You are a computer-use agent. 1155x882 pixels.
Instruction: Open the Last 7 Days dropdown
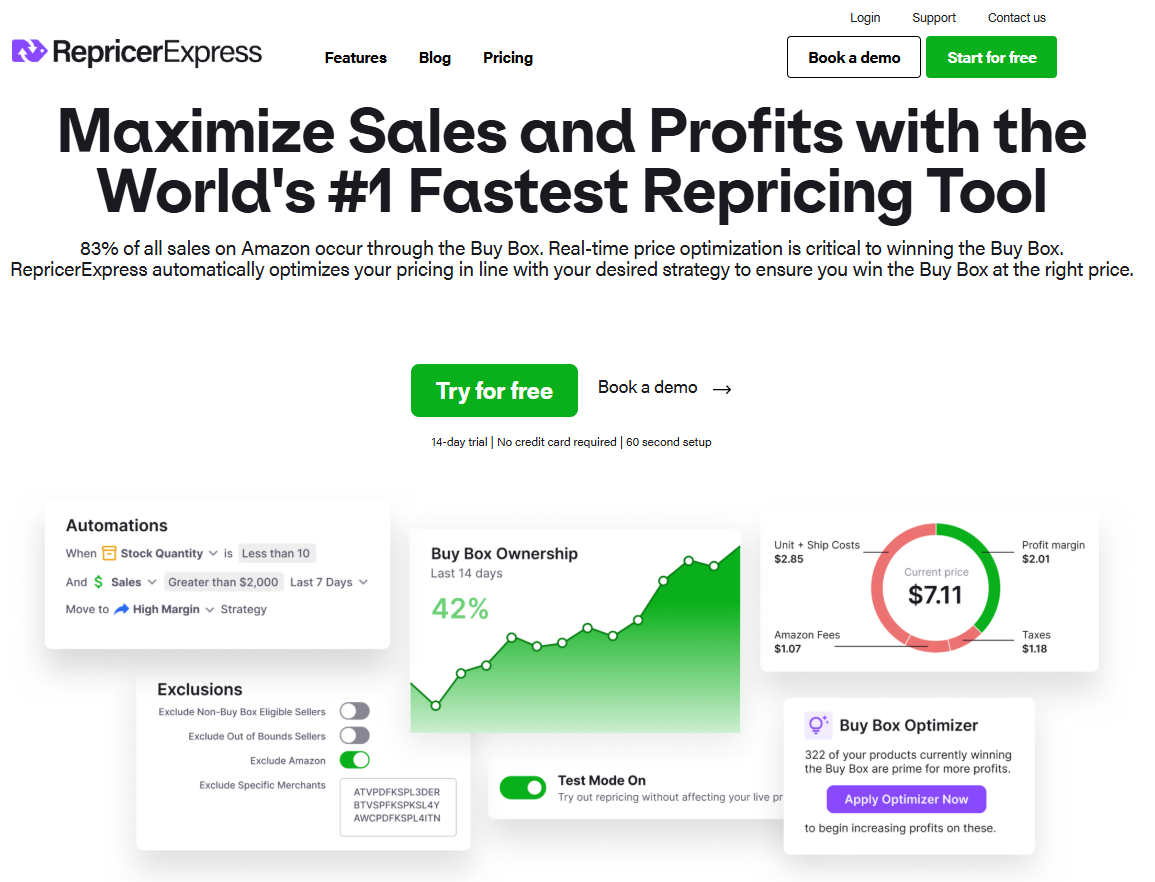(x=329, y=582)
